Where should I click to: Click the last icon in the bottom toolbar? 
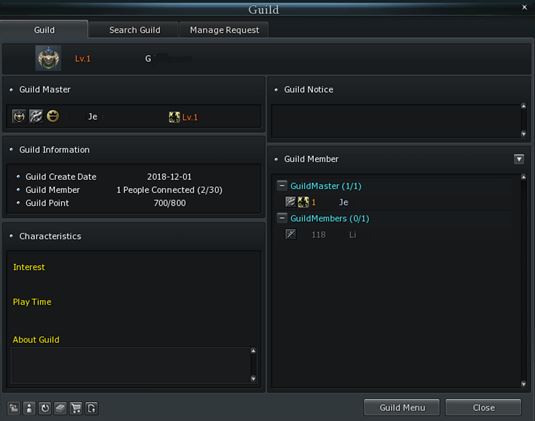tap(92, 408)
